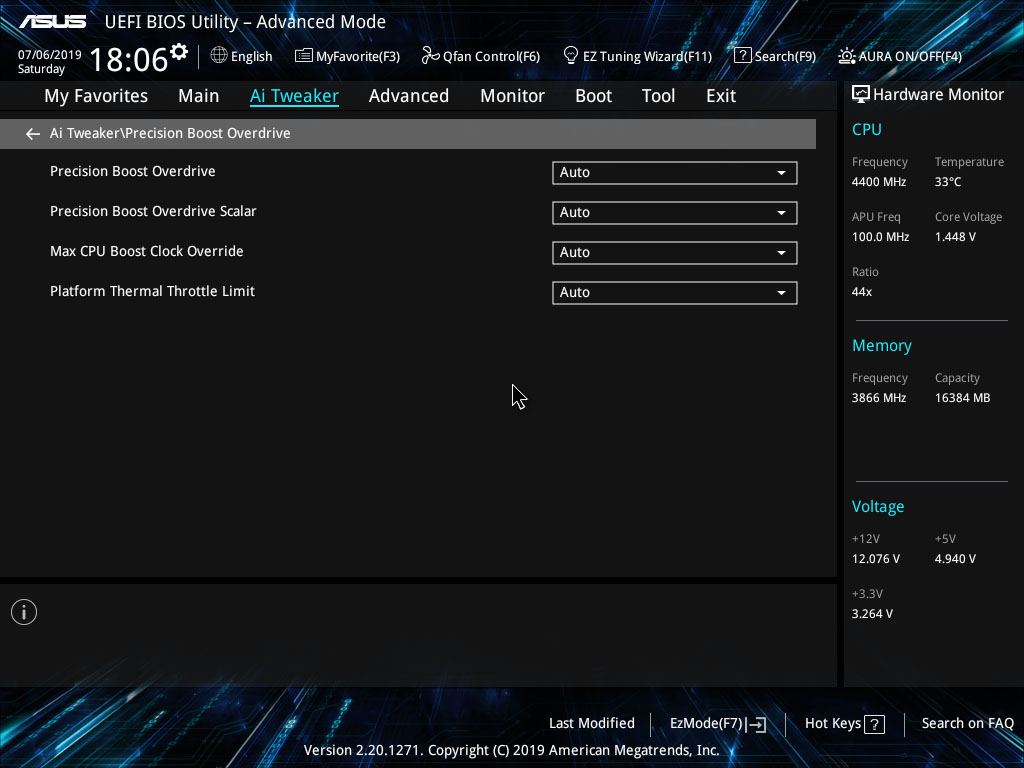Select the Ai Tweaker tab
The image size is (1024, 768).
(x=295, y=96)
